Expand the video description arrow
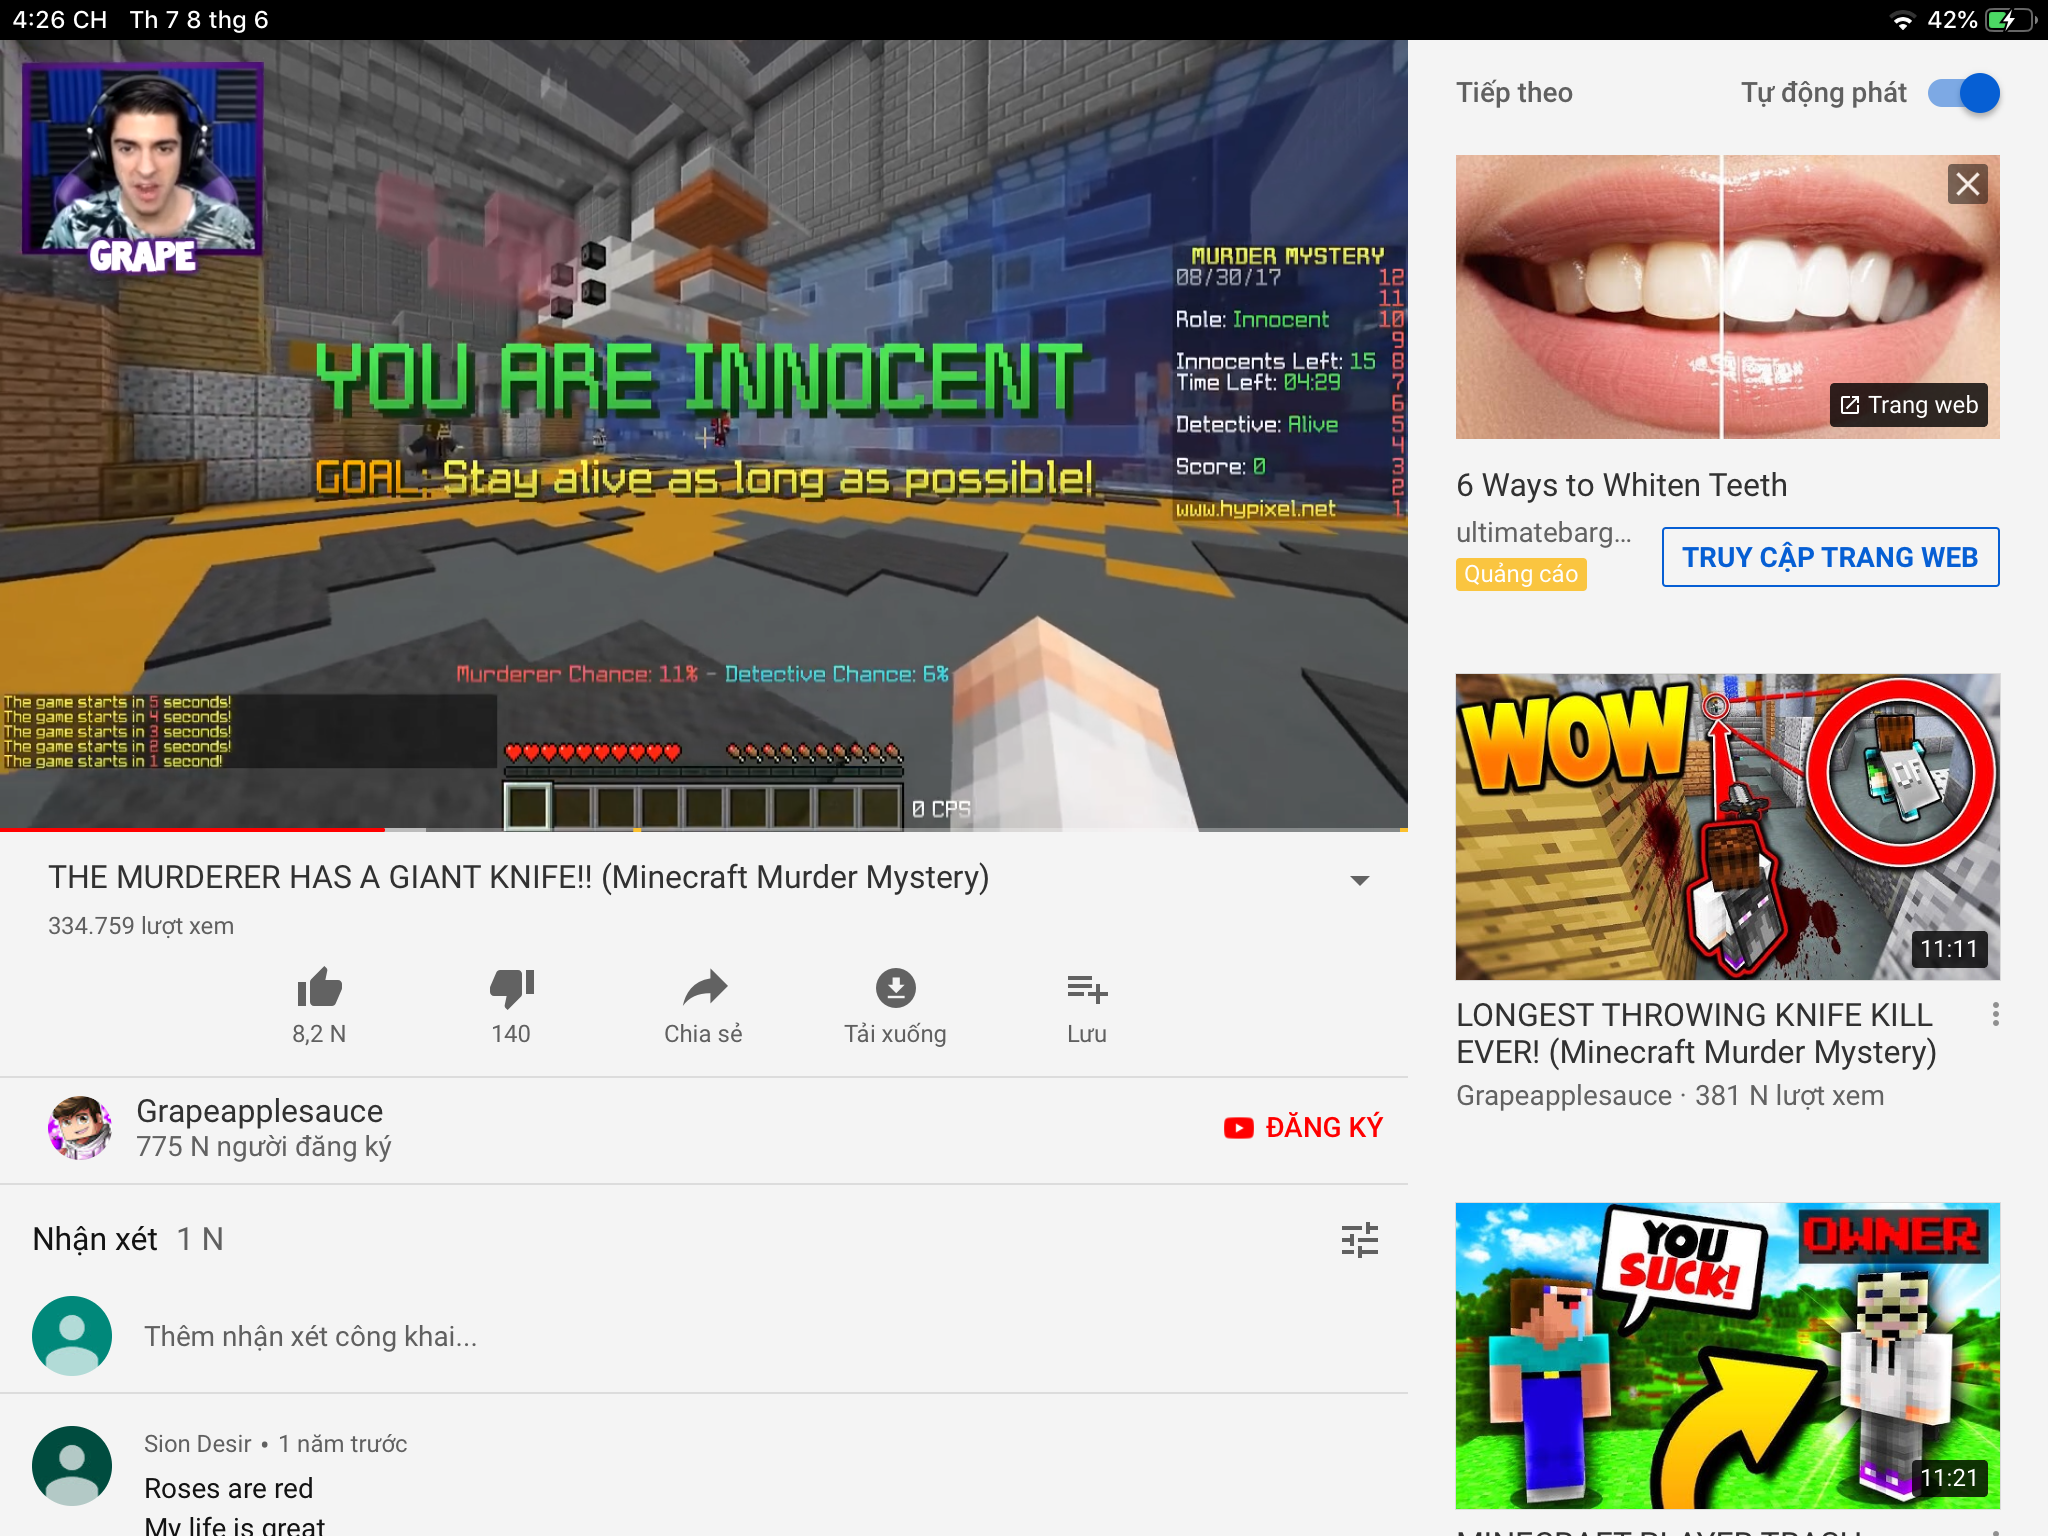Viewport: 2048px width, 1536px height. tap(1359, 880)
